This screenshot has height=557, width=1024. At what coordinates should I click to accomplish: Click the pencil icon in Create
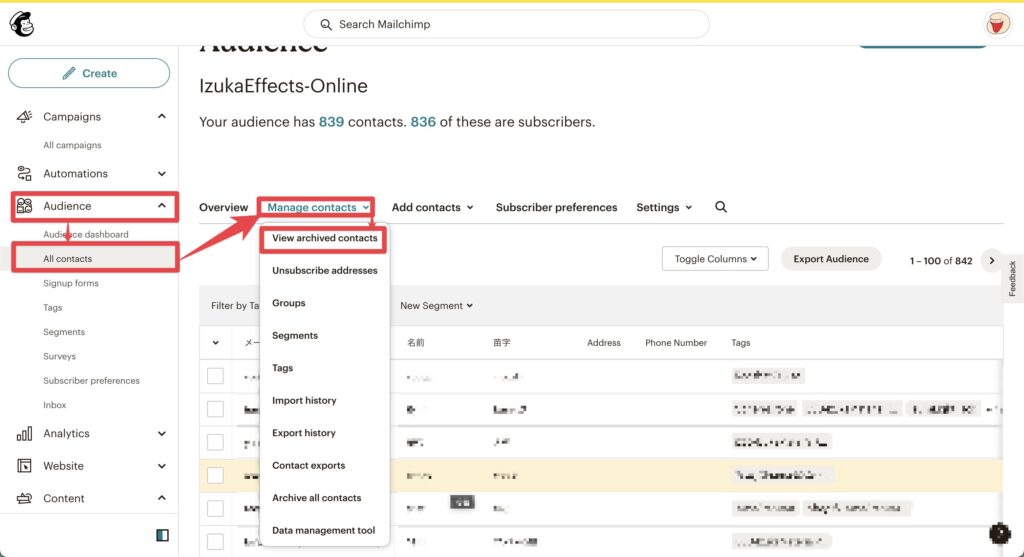coord(69,73)
